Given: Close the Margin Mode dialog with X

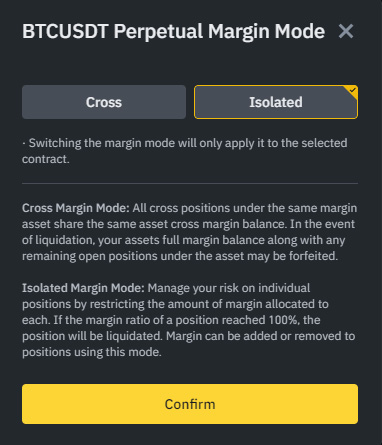Looking at the screenshot, I should [346, 31].
